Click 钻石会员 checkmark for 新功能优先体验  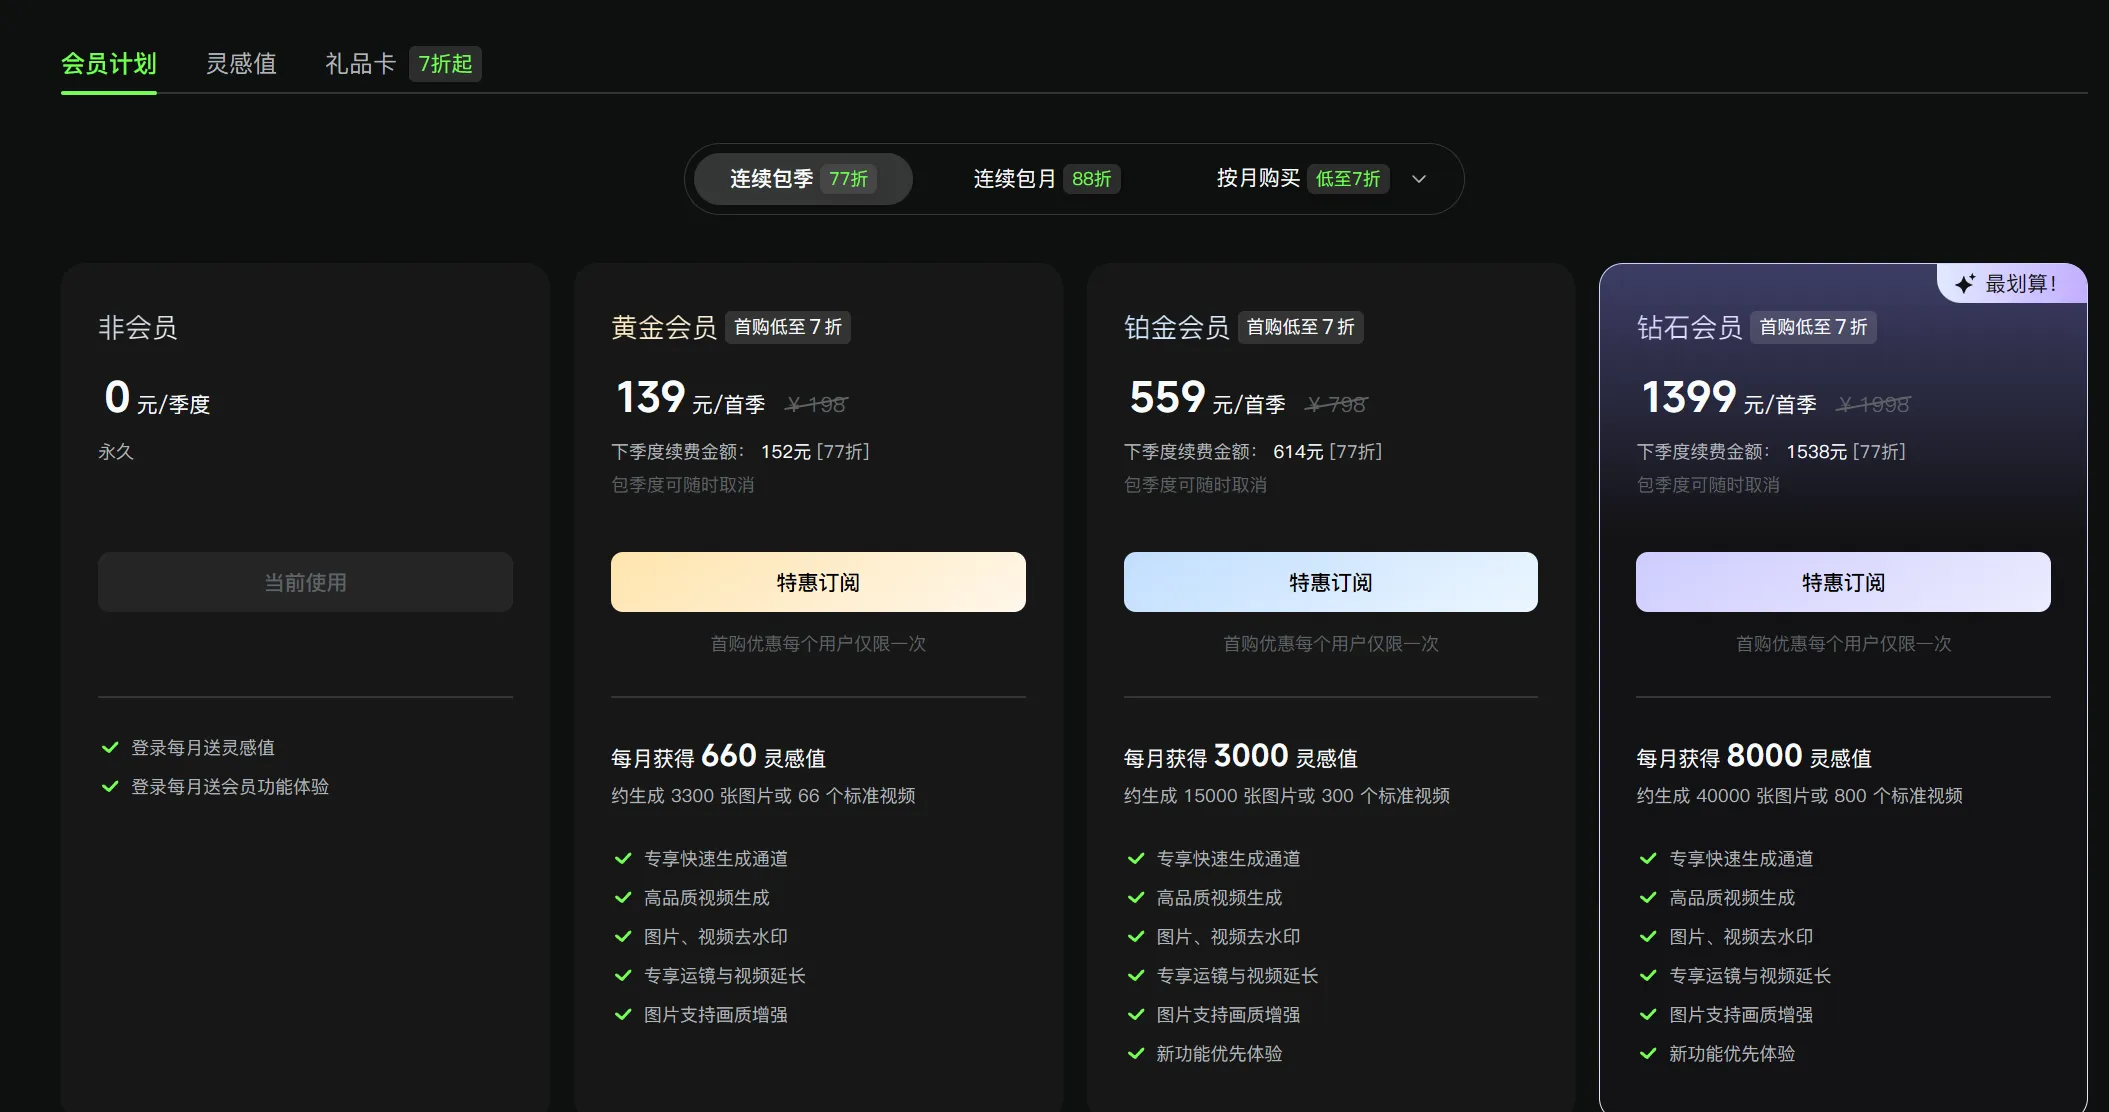coord(1648,1053)
